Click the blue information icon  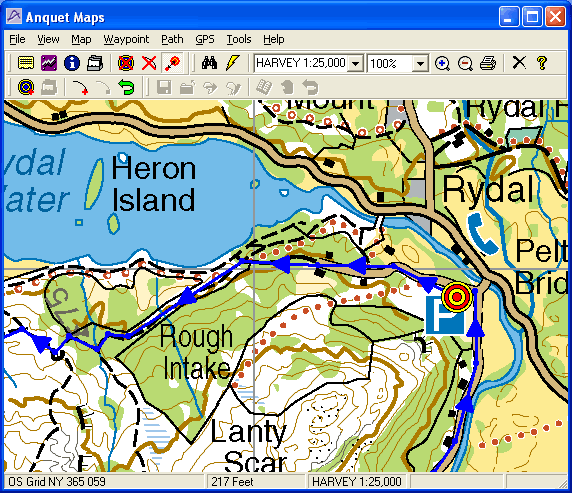[72, 63]
